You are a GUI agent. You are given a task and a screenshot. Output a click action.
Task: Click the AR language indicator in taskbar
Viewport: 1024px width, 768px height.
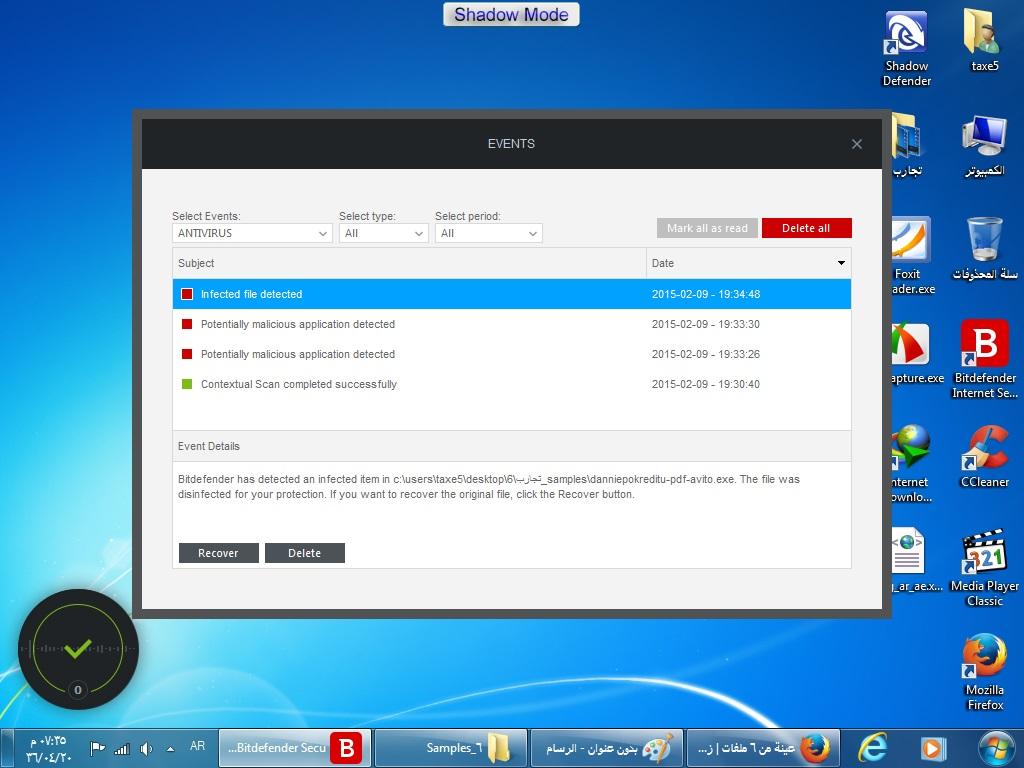click(x=197, y=746)
